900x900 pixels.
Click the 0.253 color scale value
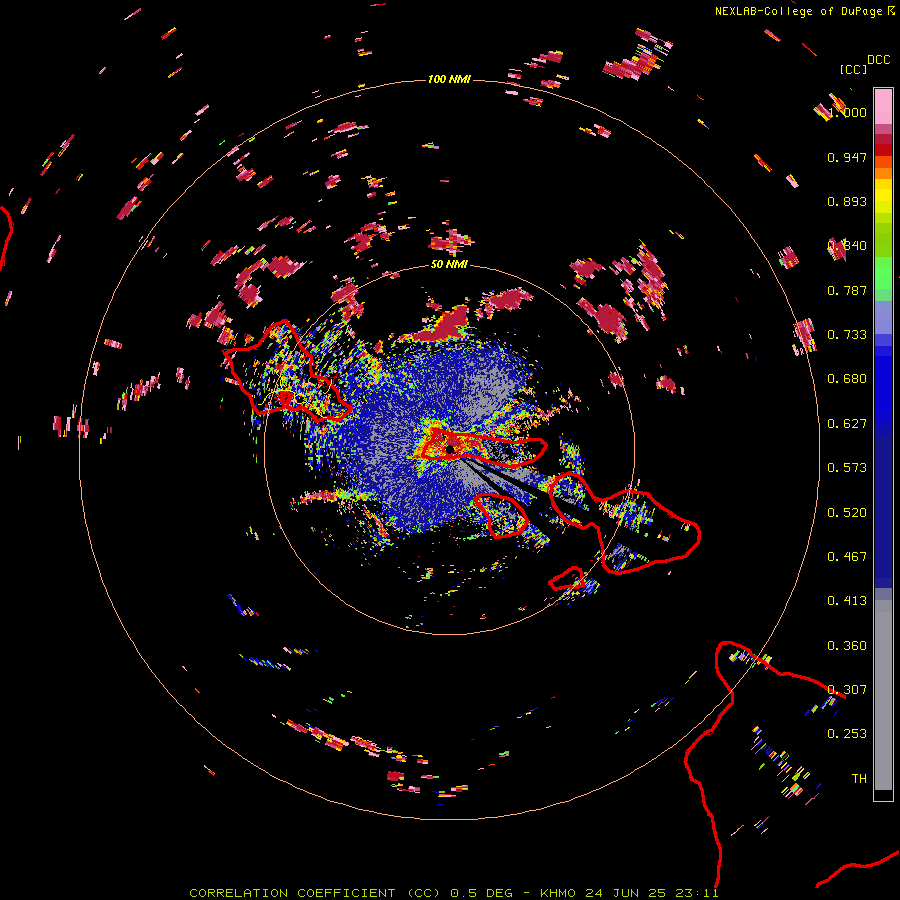(x=847, y=734)
